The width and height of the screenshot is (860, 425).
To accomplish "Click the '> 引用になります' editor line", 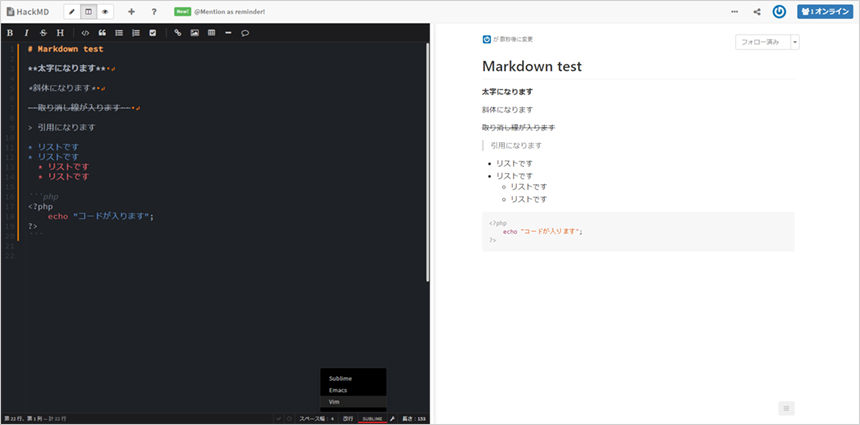I will [61, 127].
